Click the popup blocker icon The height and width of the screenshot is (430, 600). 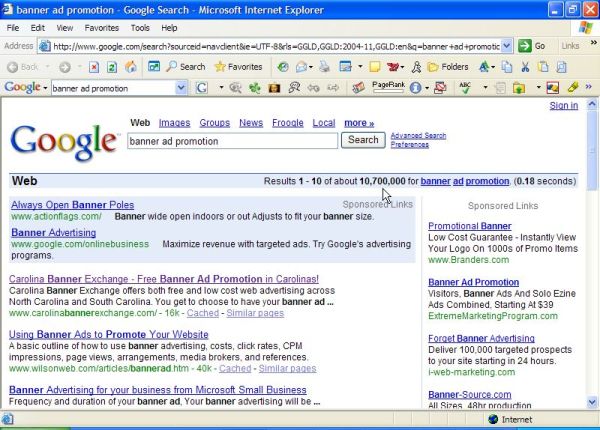(x=440, y=88)
